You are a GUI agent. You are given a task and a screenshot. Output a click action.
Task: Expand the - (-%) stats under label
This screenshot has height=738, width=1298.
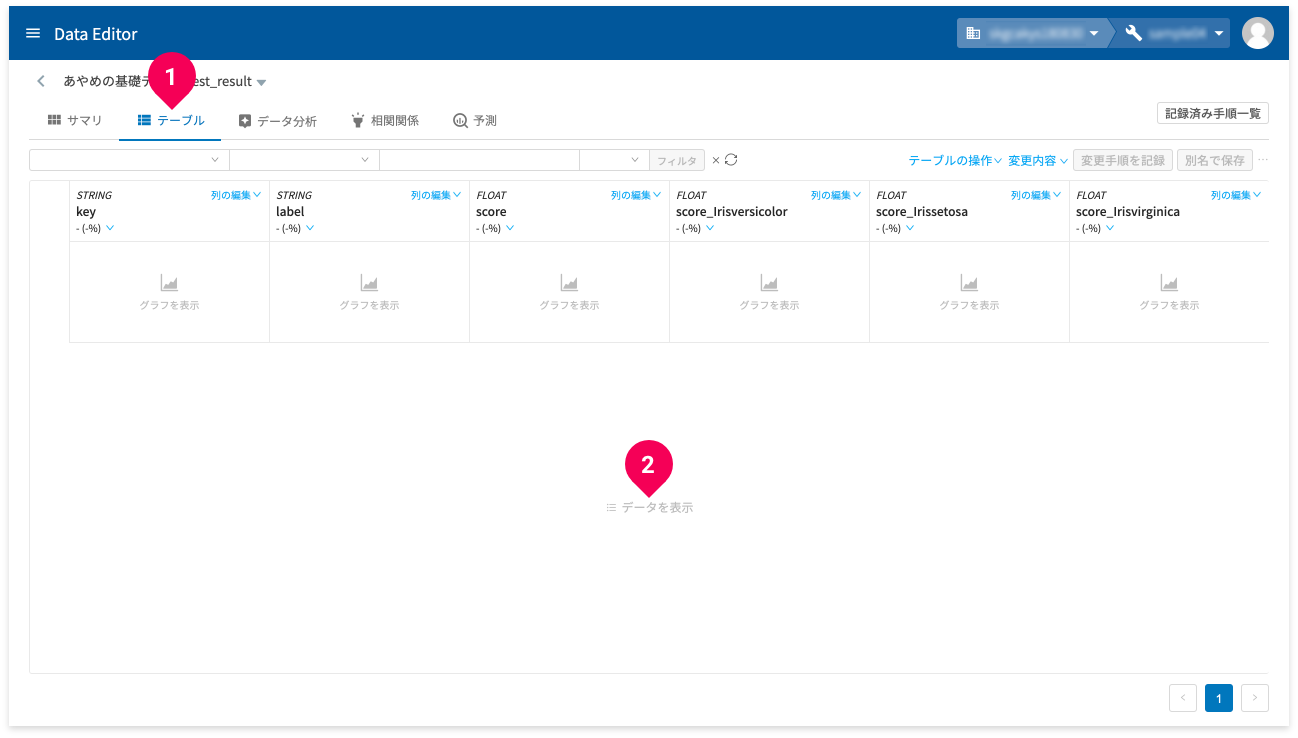310,228
